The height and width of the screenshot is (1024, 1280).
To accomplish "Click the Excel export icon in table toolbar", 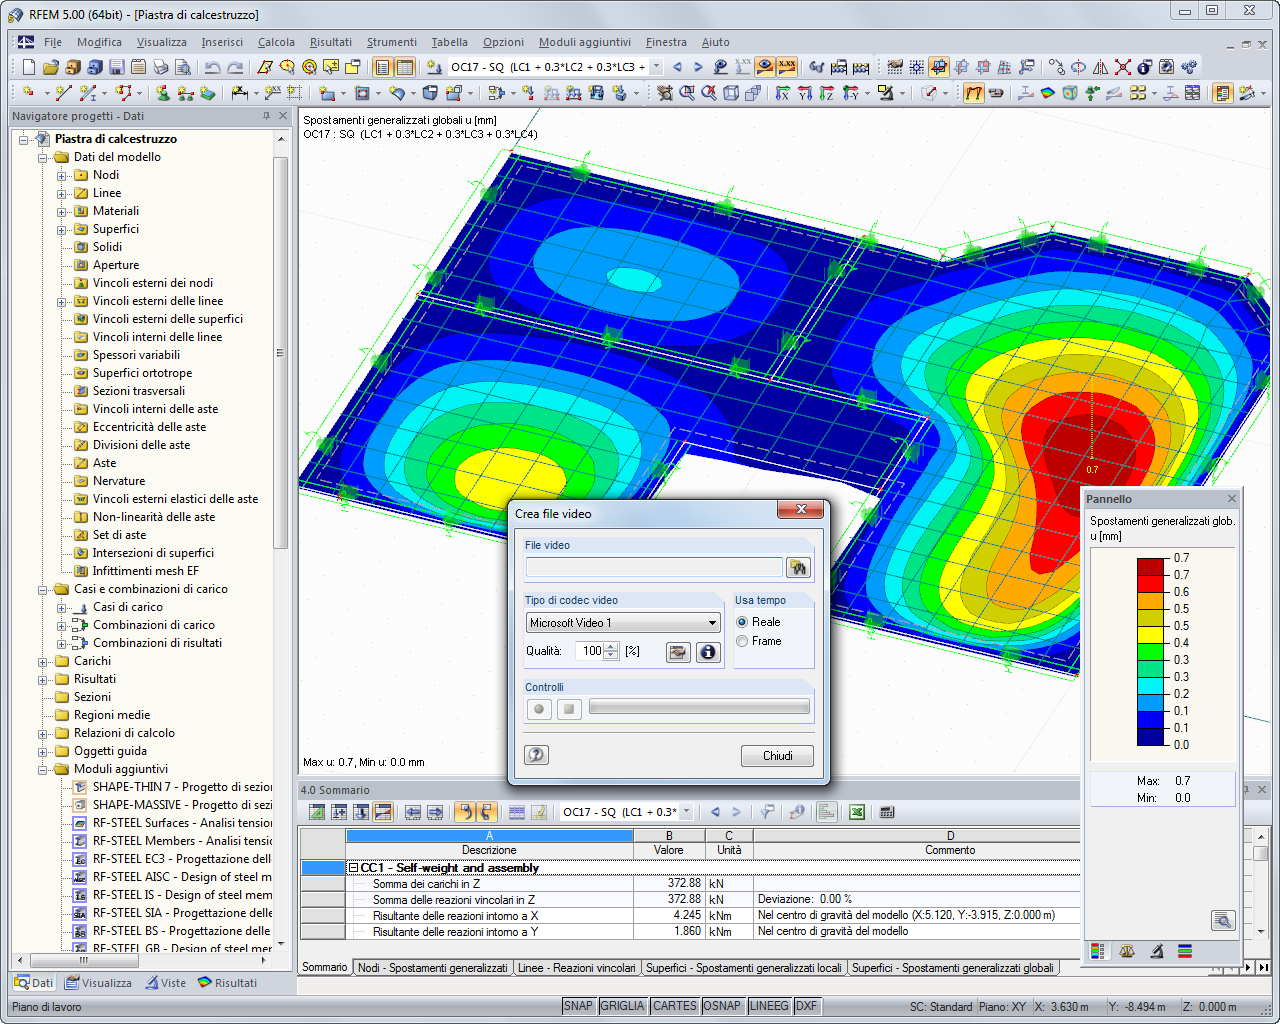I will coord(857,812).
